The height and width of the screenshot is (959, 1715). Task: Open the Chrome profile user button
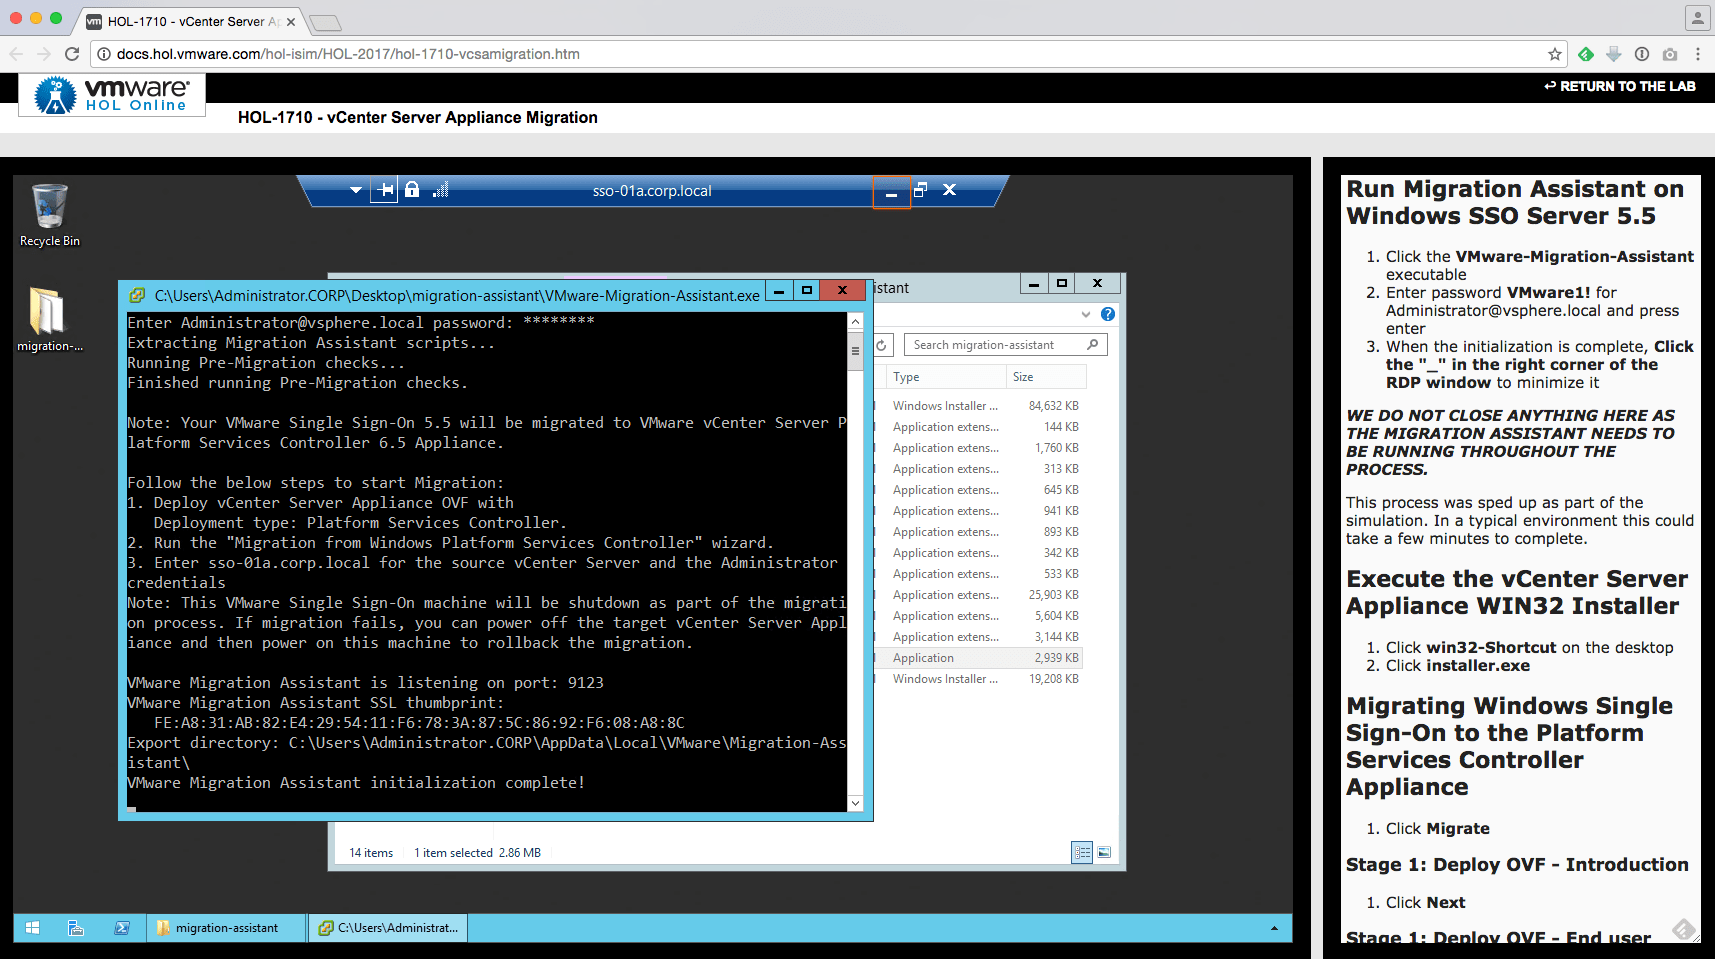tap(1698, 17)
